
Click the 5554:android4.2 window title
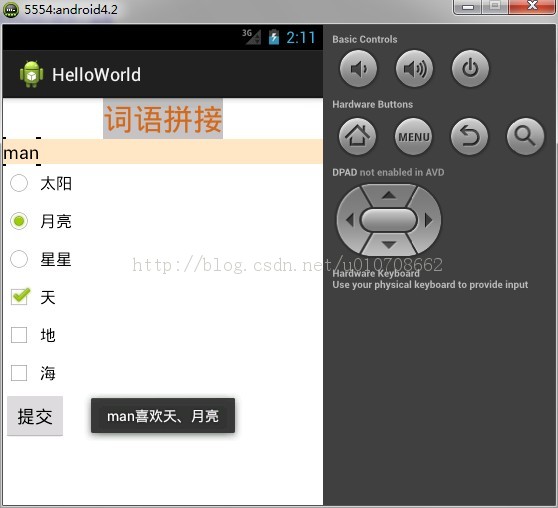[71, 10]
